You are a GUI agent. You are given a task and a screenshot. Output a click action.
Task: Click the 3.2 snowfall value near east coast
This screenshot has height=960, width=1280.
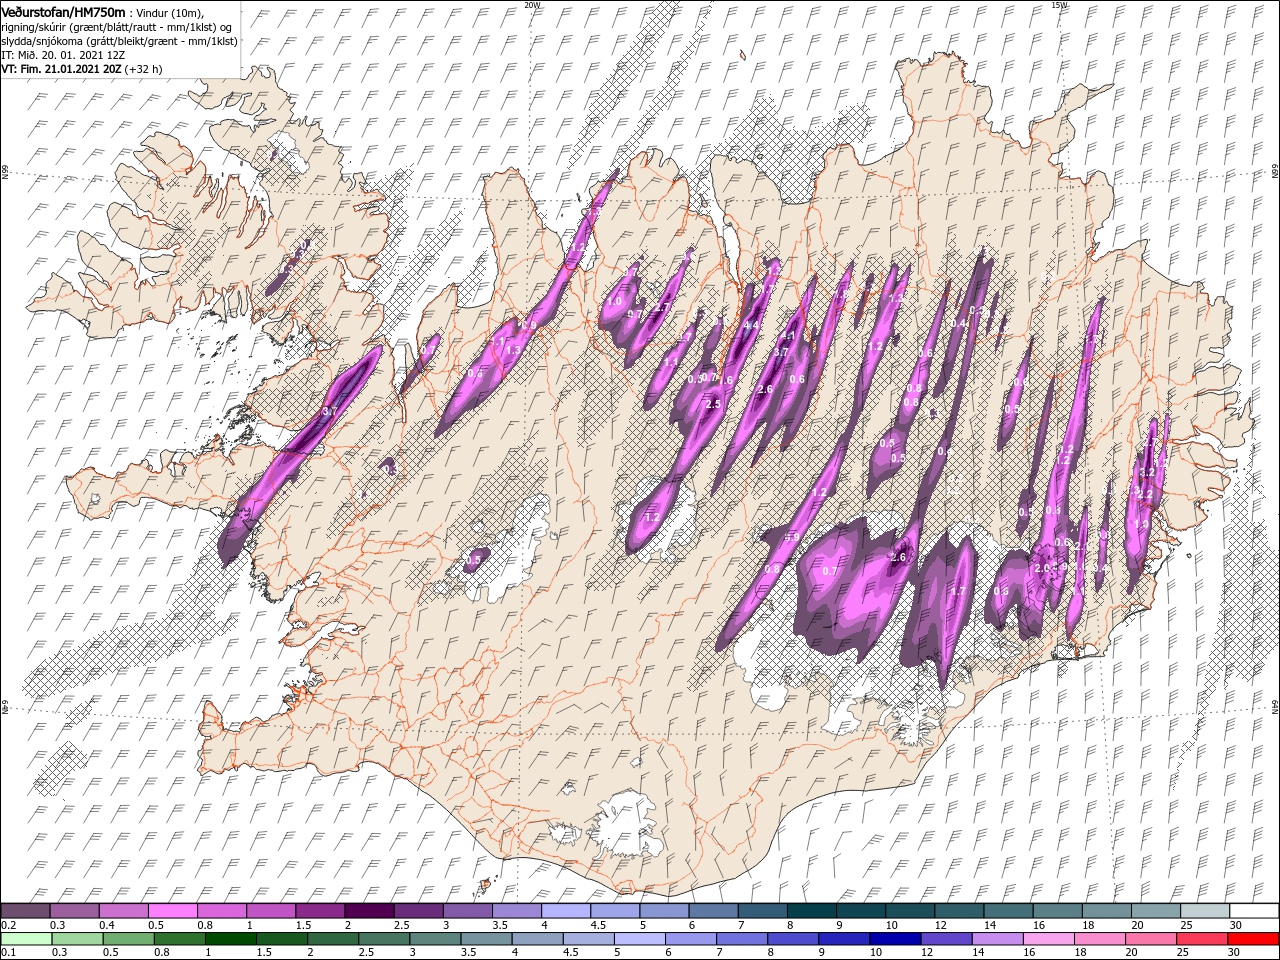(x=1147, y=472)
